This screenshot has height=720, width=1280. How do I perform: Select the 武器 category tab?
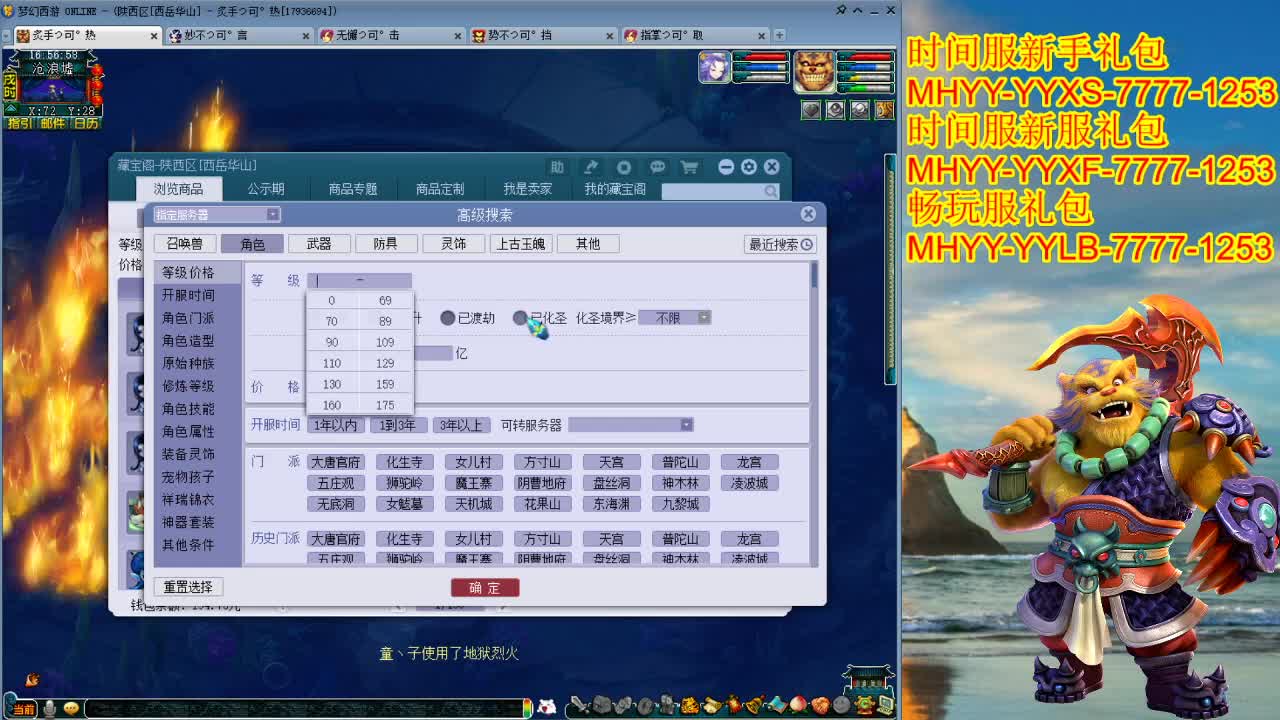pos(319,244)
